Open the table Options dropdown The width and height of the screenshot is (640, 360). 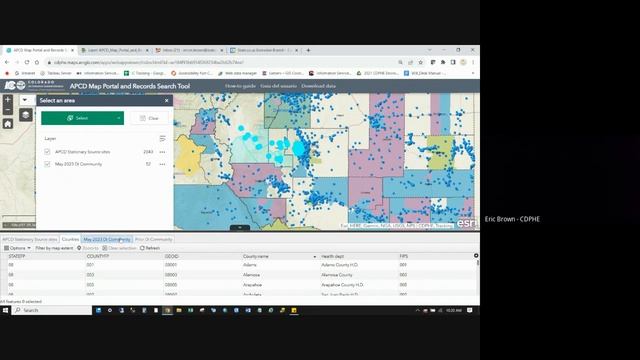18,248
